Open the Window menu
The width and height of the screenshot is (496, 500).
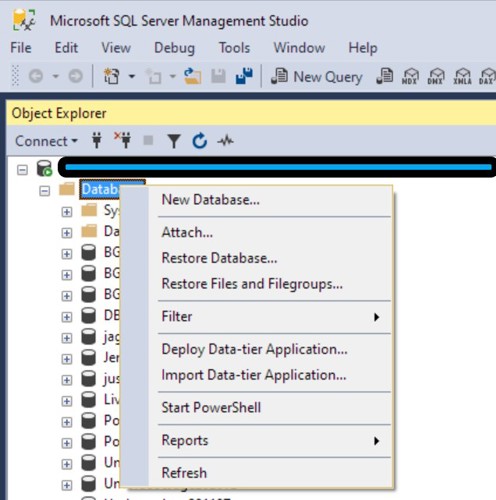click(x=299, y=48)
